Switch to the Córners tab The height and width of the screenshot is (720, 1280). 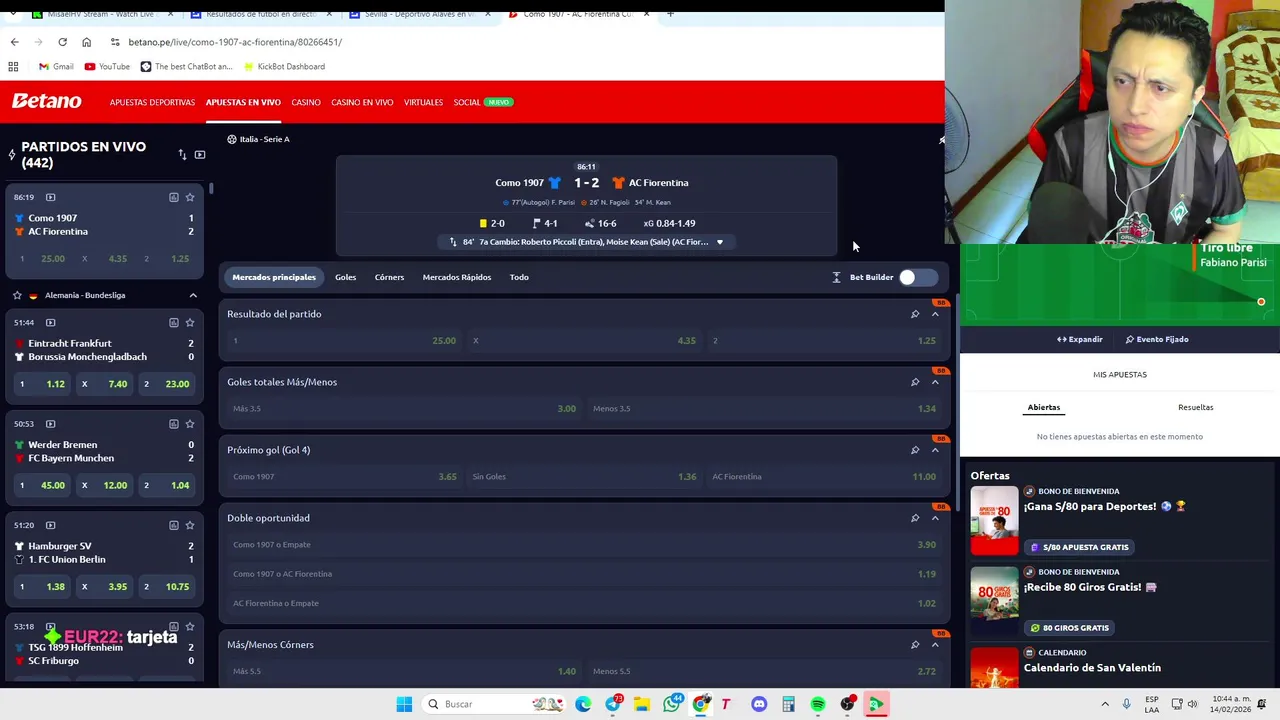389,277
